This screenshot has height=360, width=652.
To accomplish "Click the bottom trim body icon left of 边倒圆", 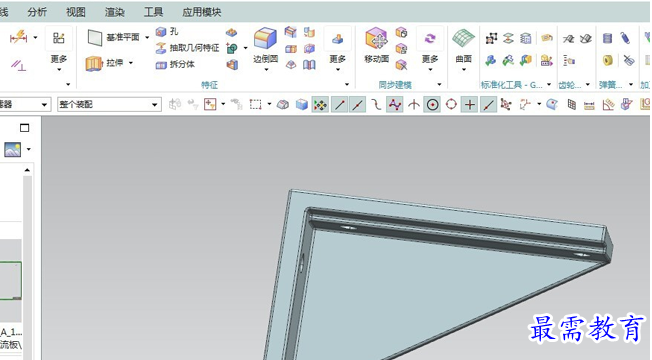I will point(232,64).
